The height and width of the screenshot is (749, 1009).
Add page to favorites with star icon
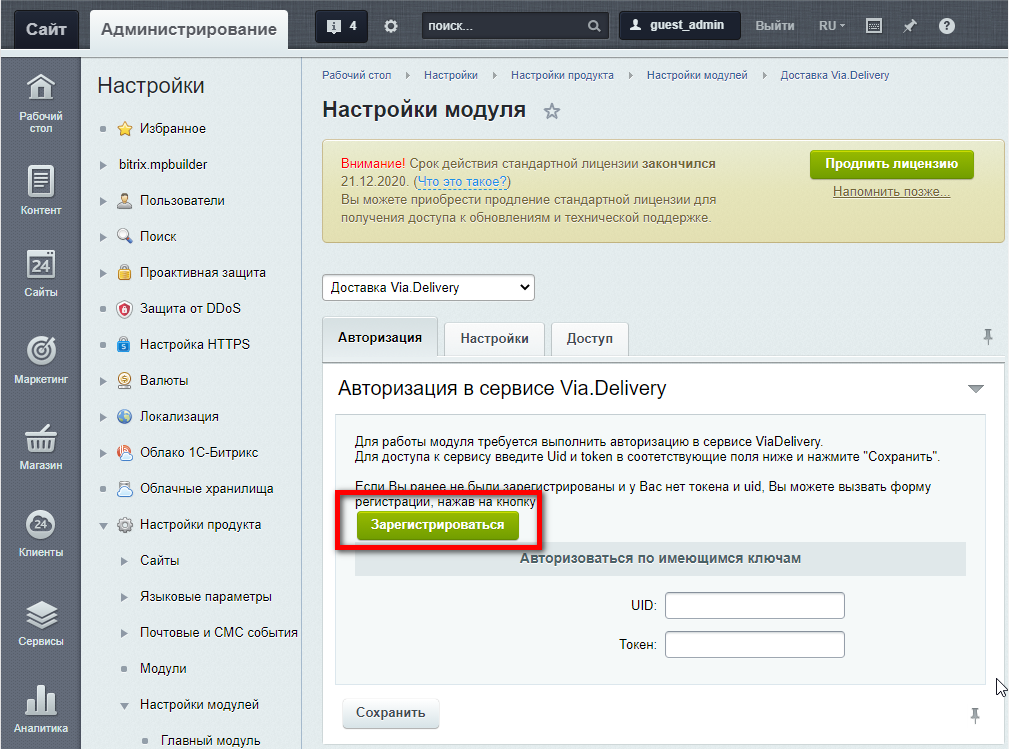pos(551,111)
